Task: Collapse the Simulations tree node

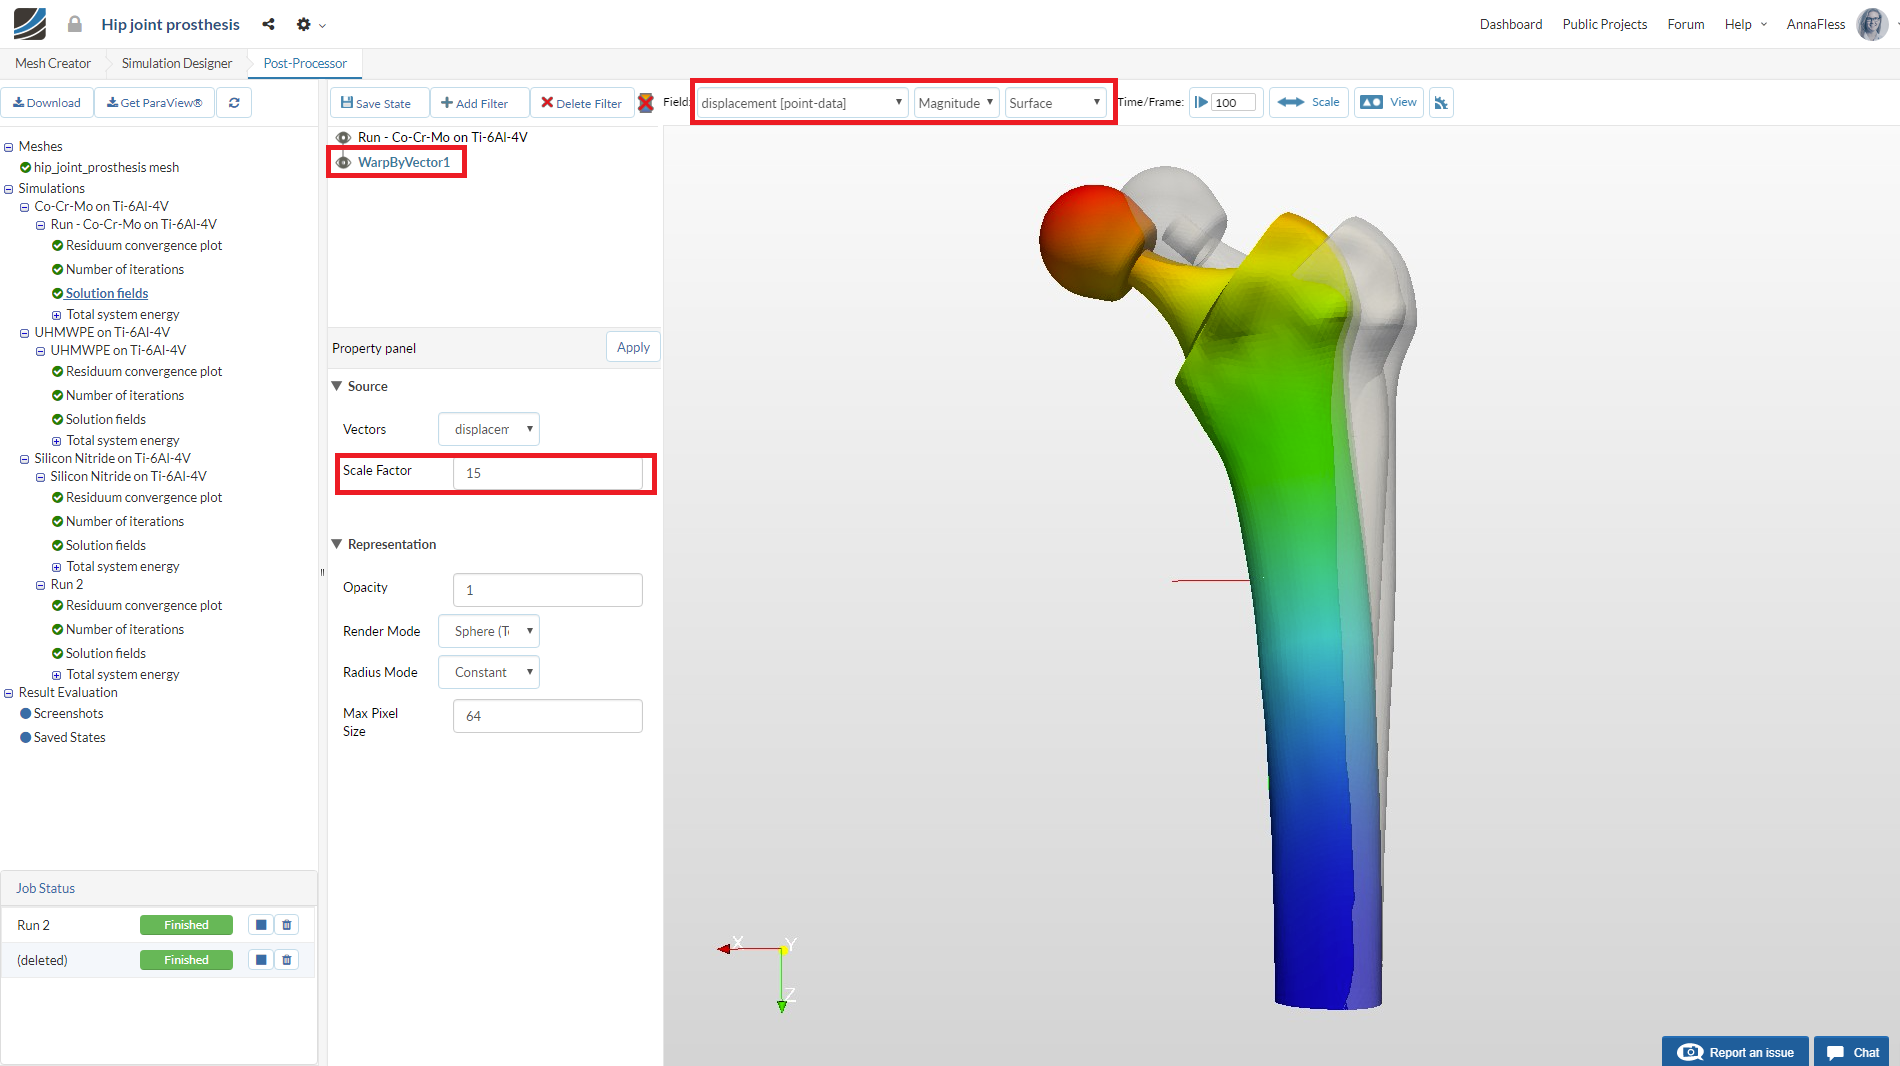Action: [9, 189]
